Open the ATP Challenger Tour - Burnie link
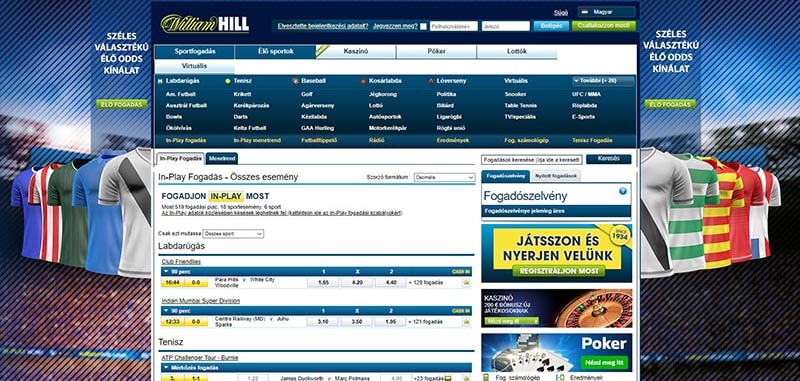 point(199,358)
